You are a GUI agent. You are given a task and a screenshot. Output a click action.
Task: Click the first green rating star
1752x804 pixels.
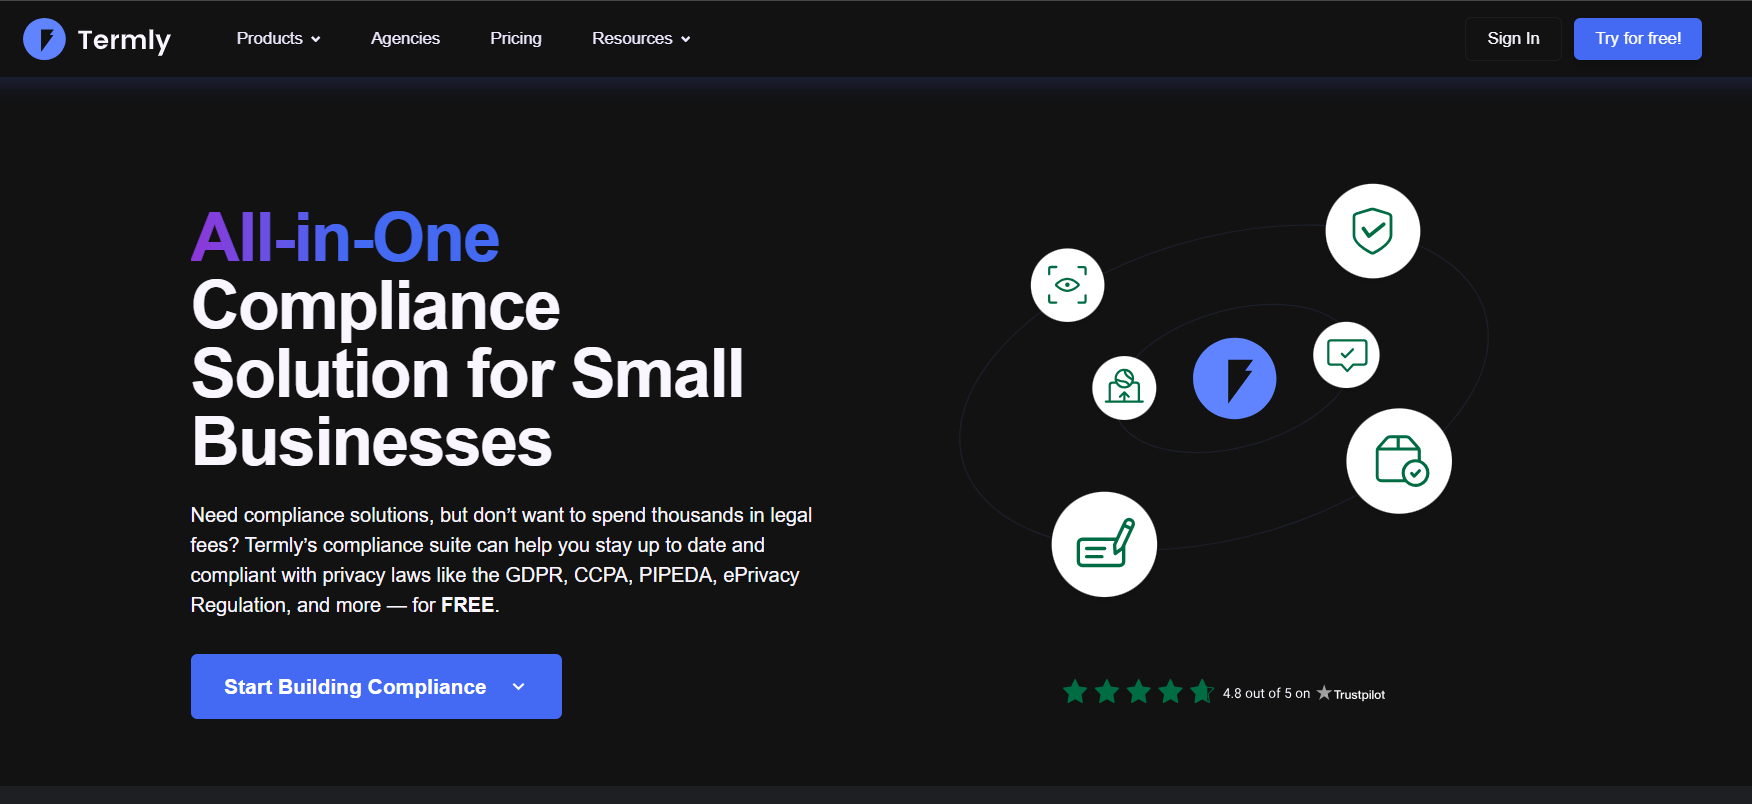coord(1075,691)
